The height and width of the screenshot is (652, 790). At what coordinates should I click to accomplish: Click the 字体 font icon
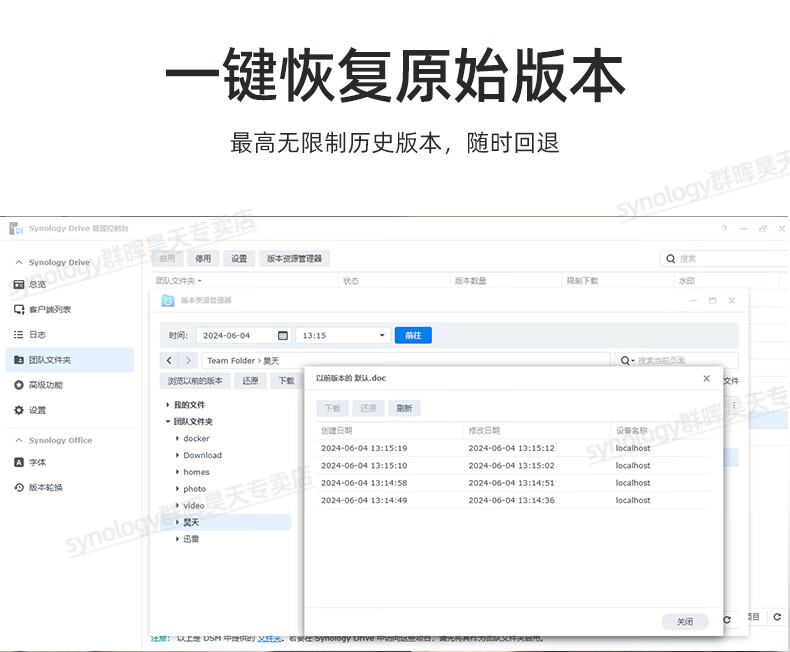(19, 462)
